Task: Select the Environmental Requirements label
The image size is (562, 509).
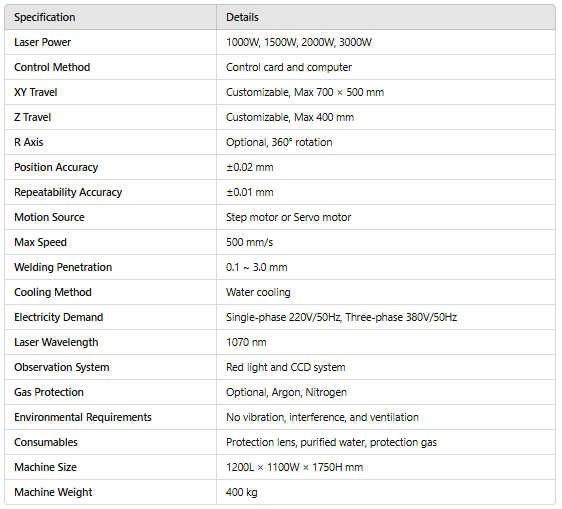Action: tap(83, 417)
